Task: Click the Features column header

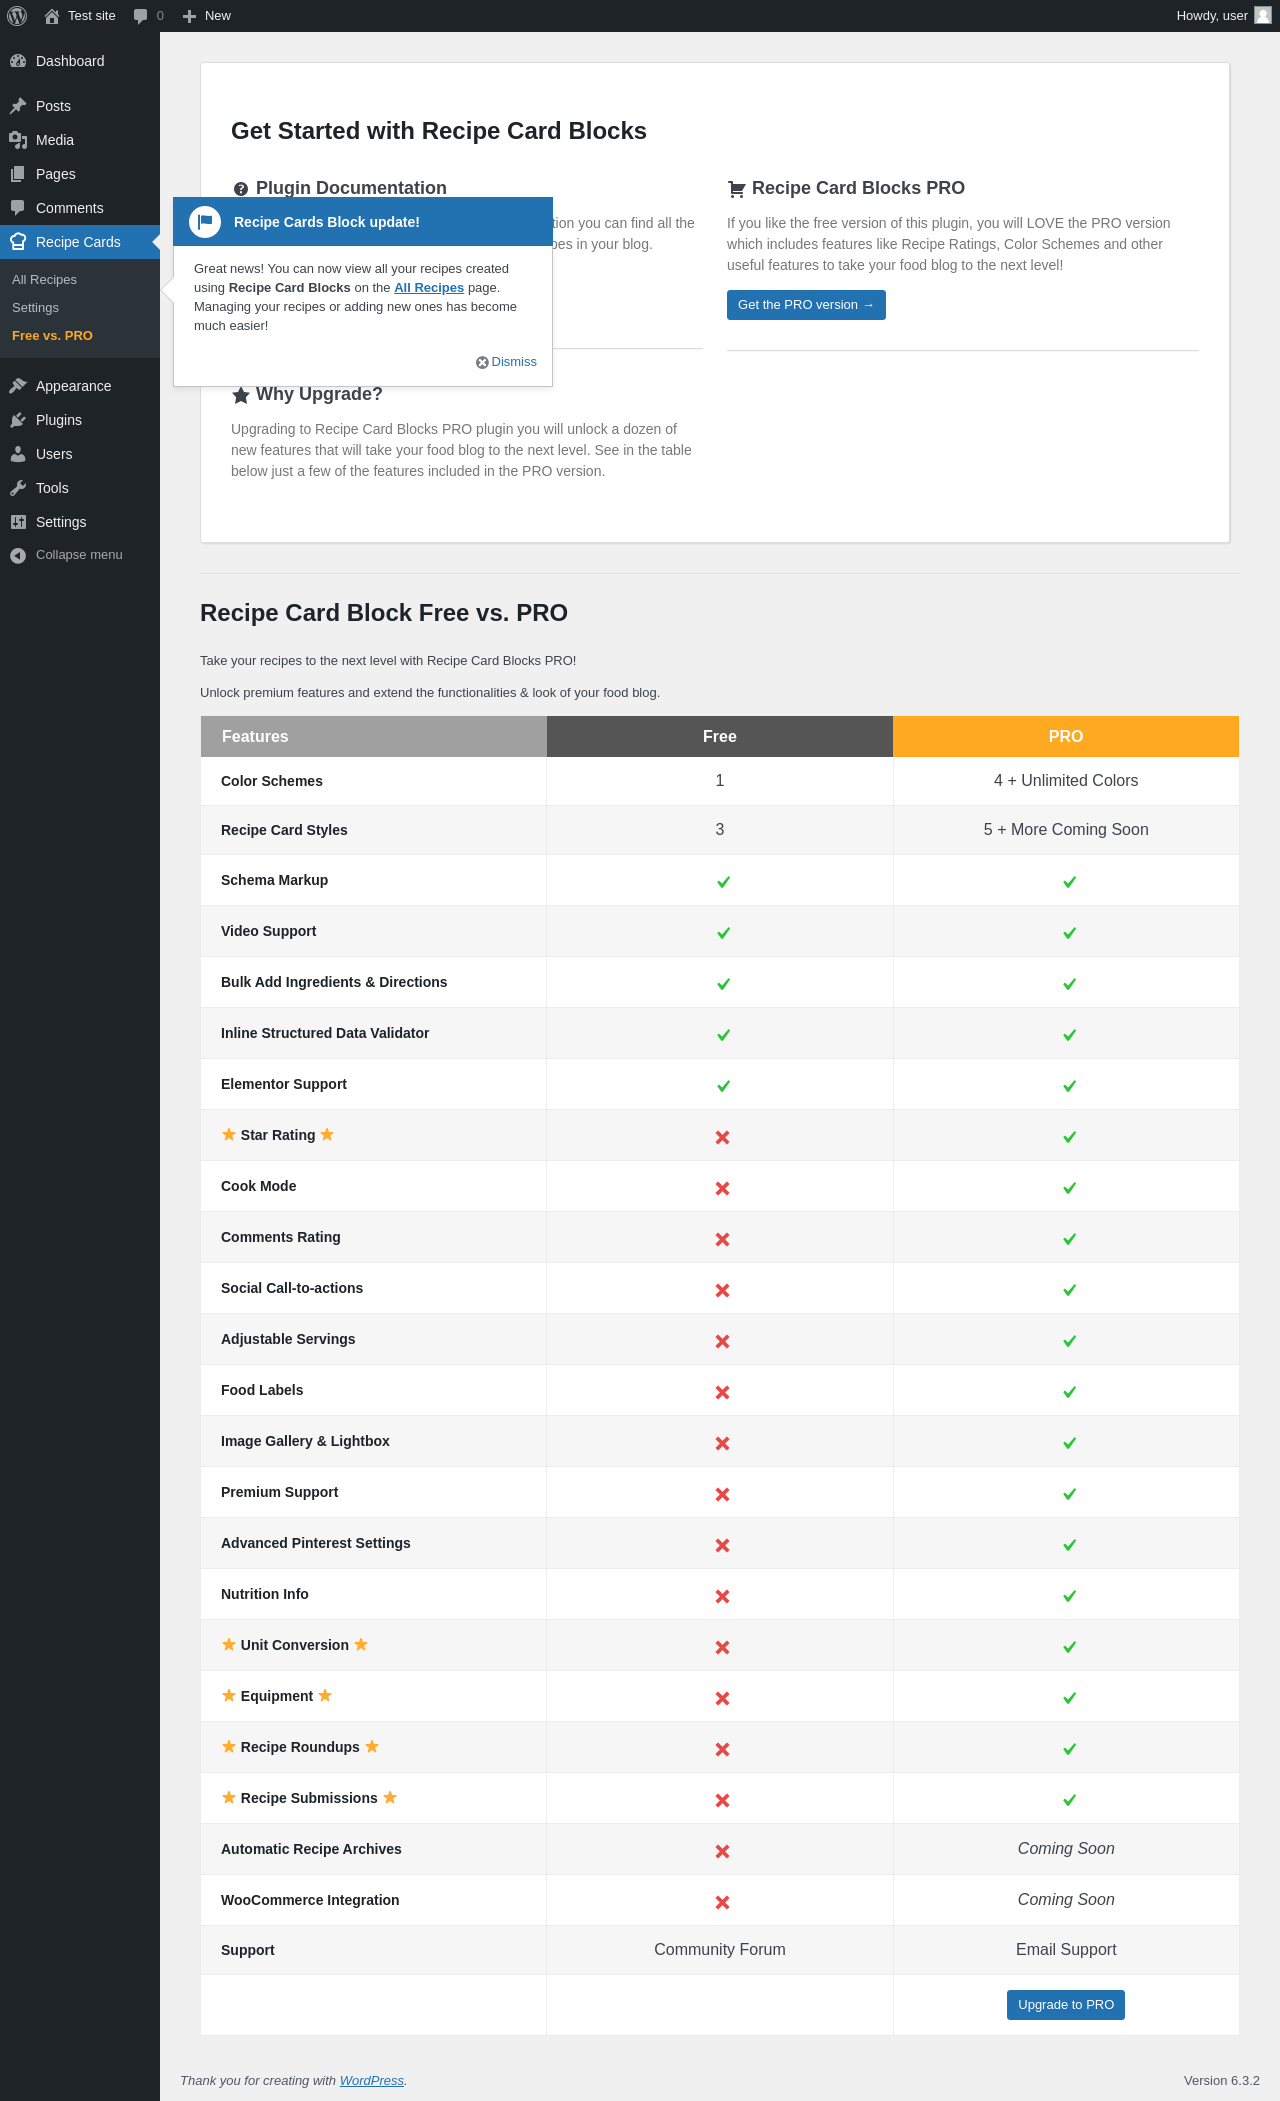Action: pos(374,736)
